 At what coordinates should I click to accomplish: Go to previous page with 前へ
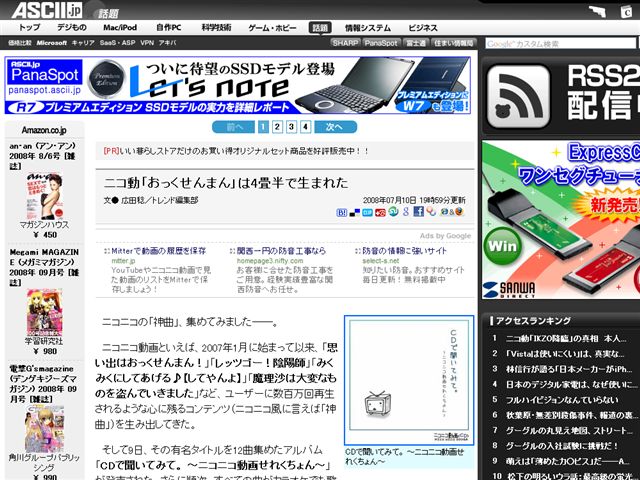click(234, 127)
